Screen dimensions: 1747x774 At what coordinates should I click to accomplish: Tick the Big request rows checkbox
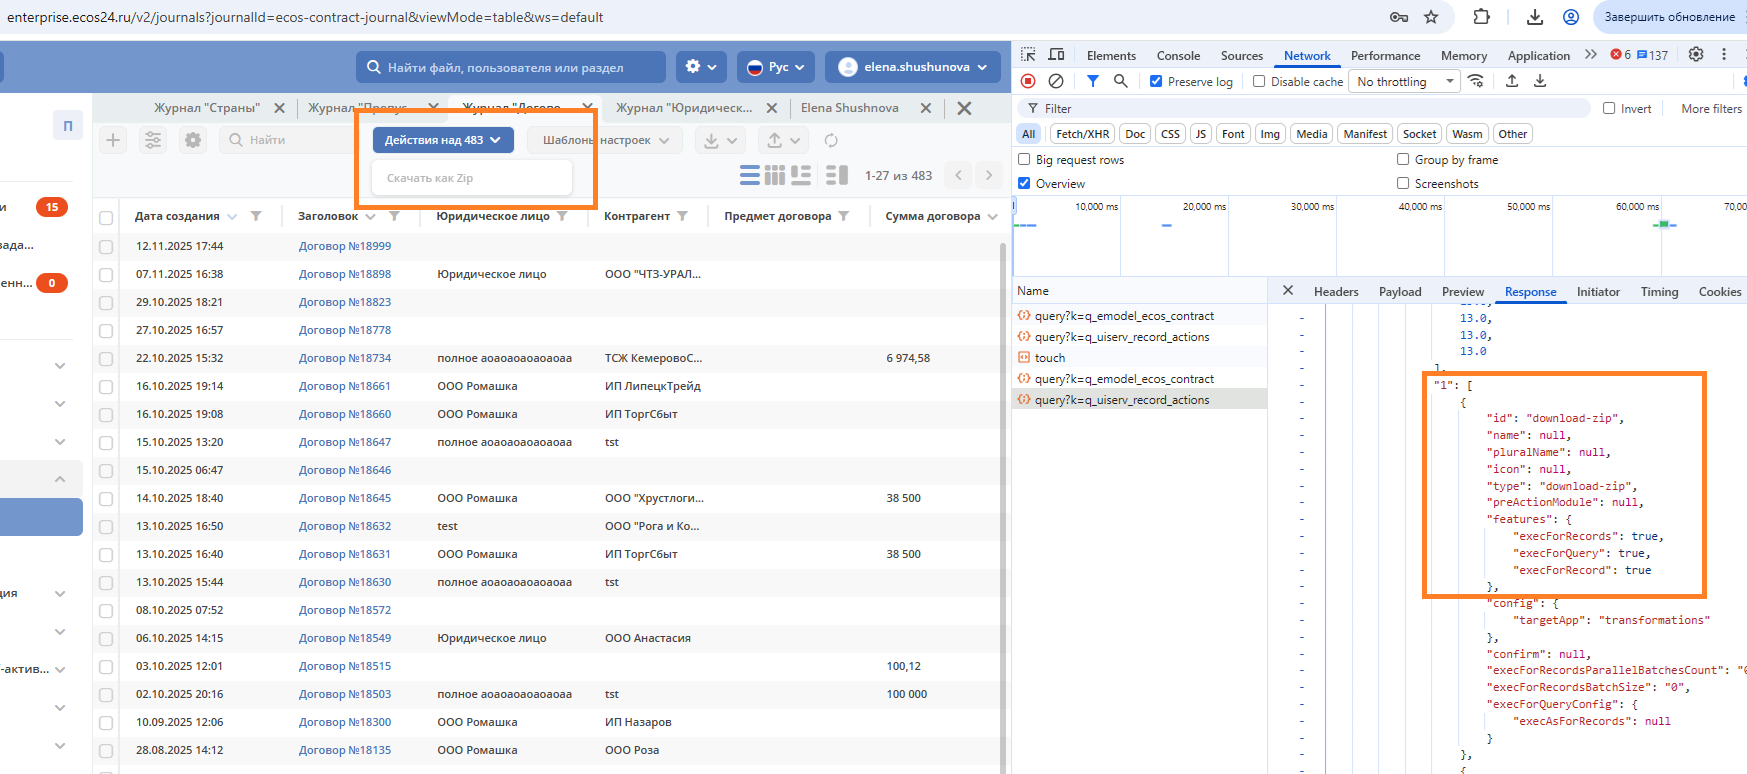(1024, 160)
